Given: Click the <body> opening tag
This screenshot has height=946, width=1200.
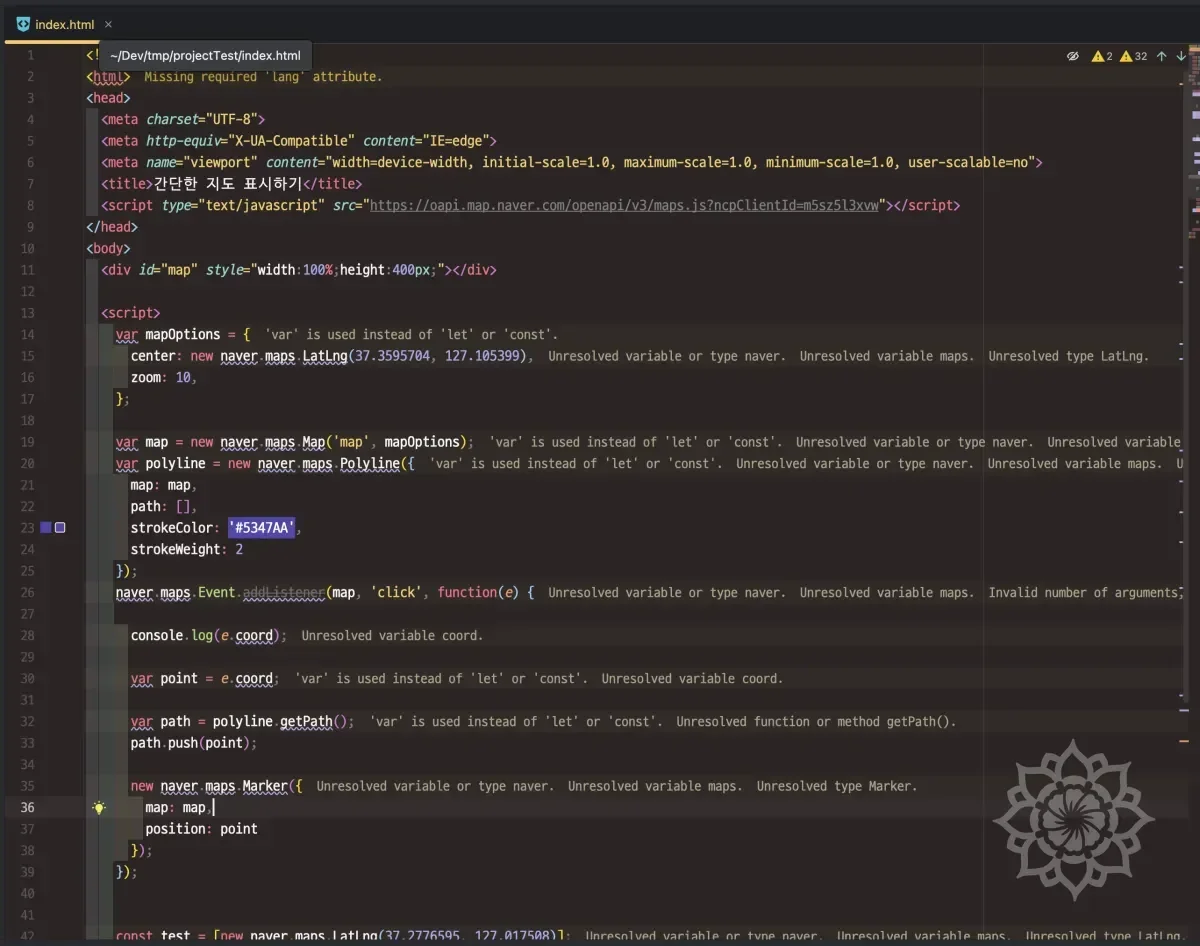Looking at the screenshot, I should pyautogui.click(x=108, y=248).
